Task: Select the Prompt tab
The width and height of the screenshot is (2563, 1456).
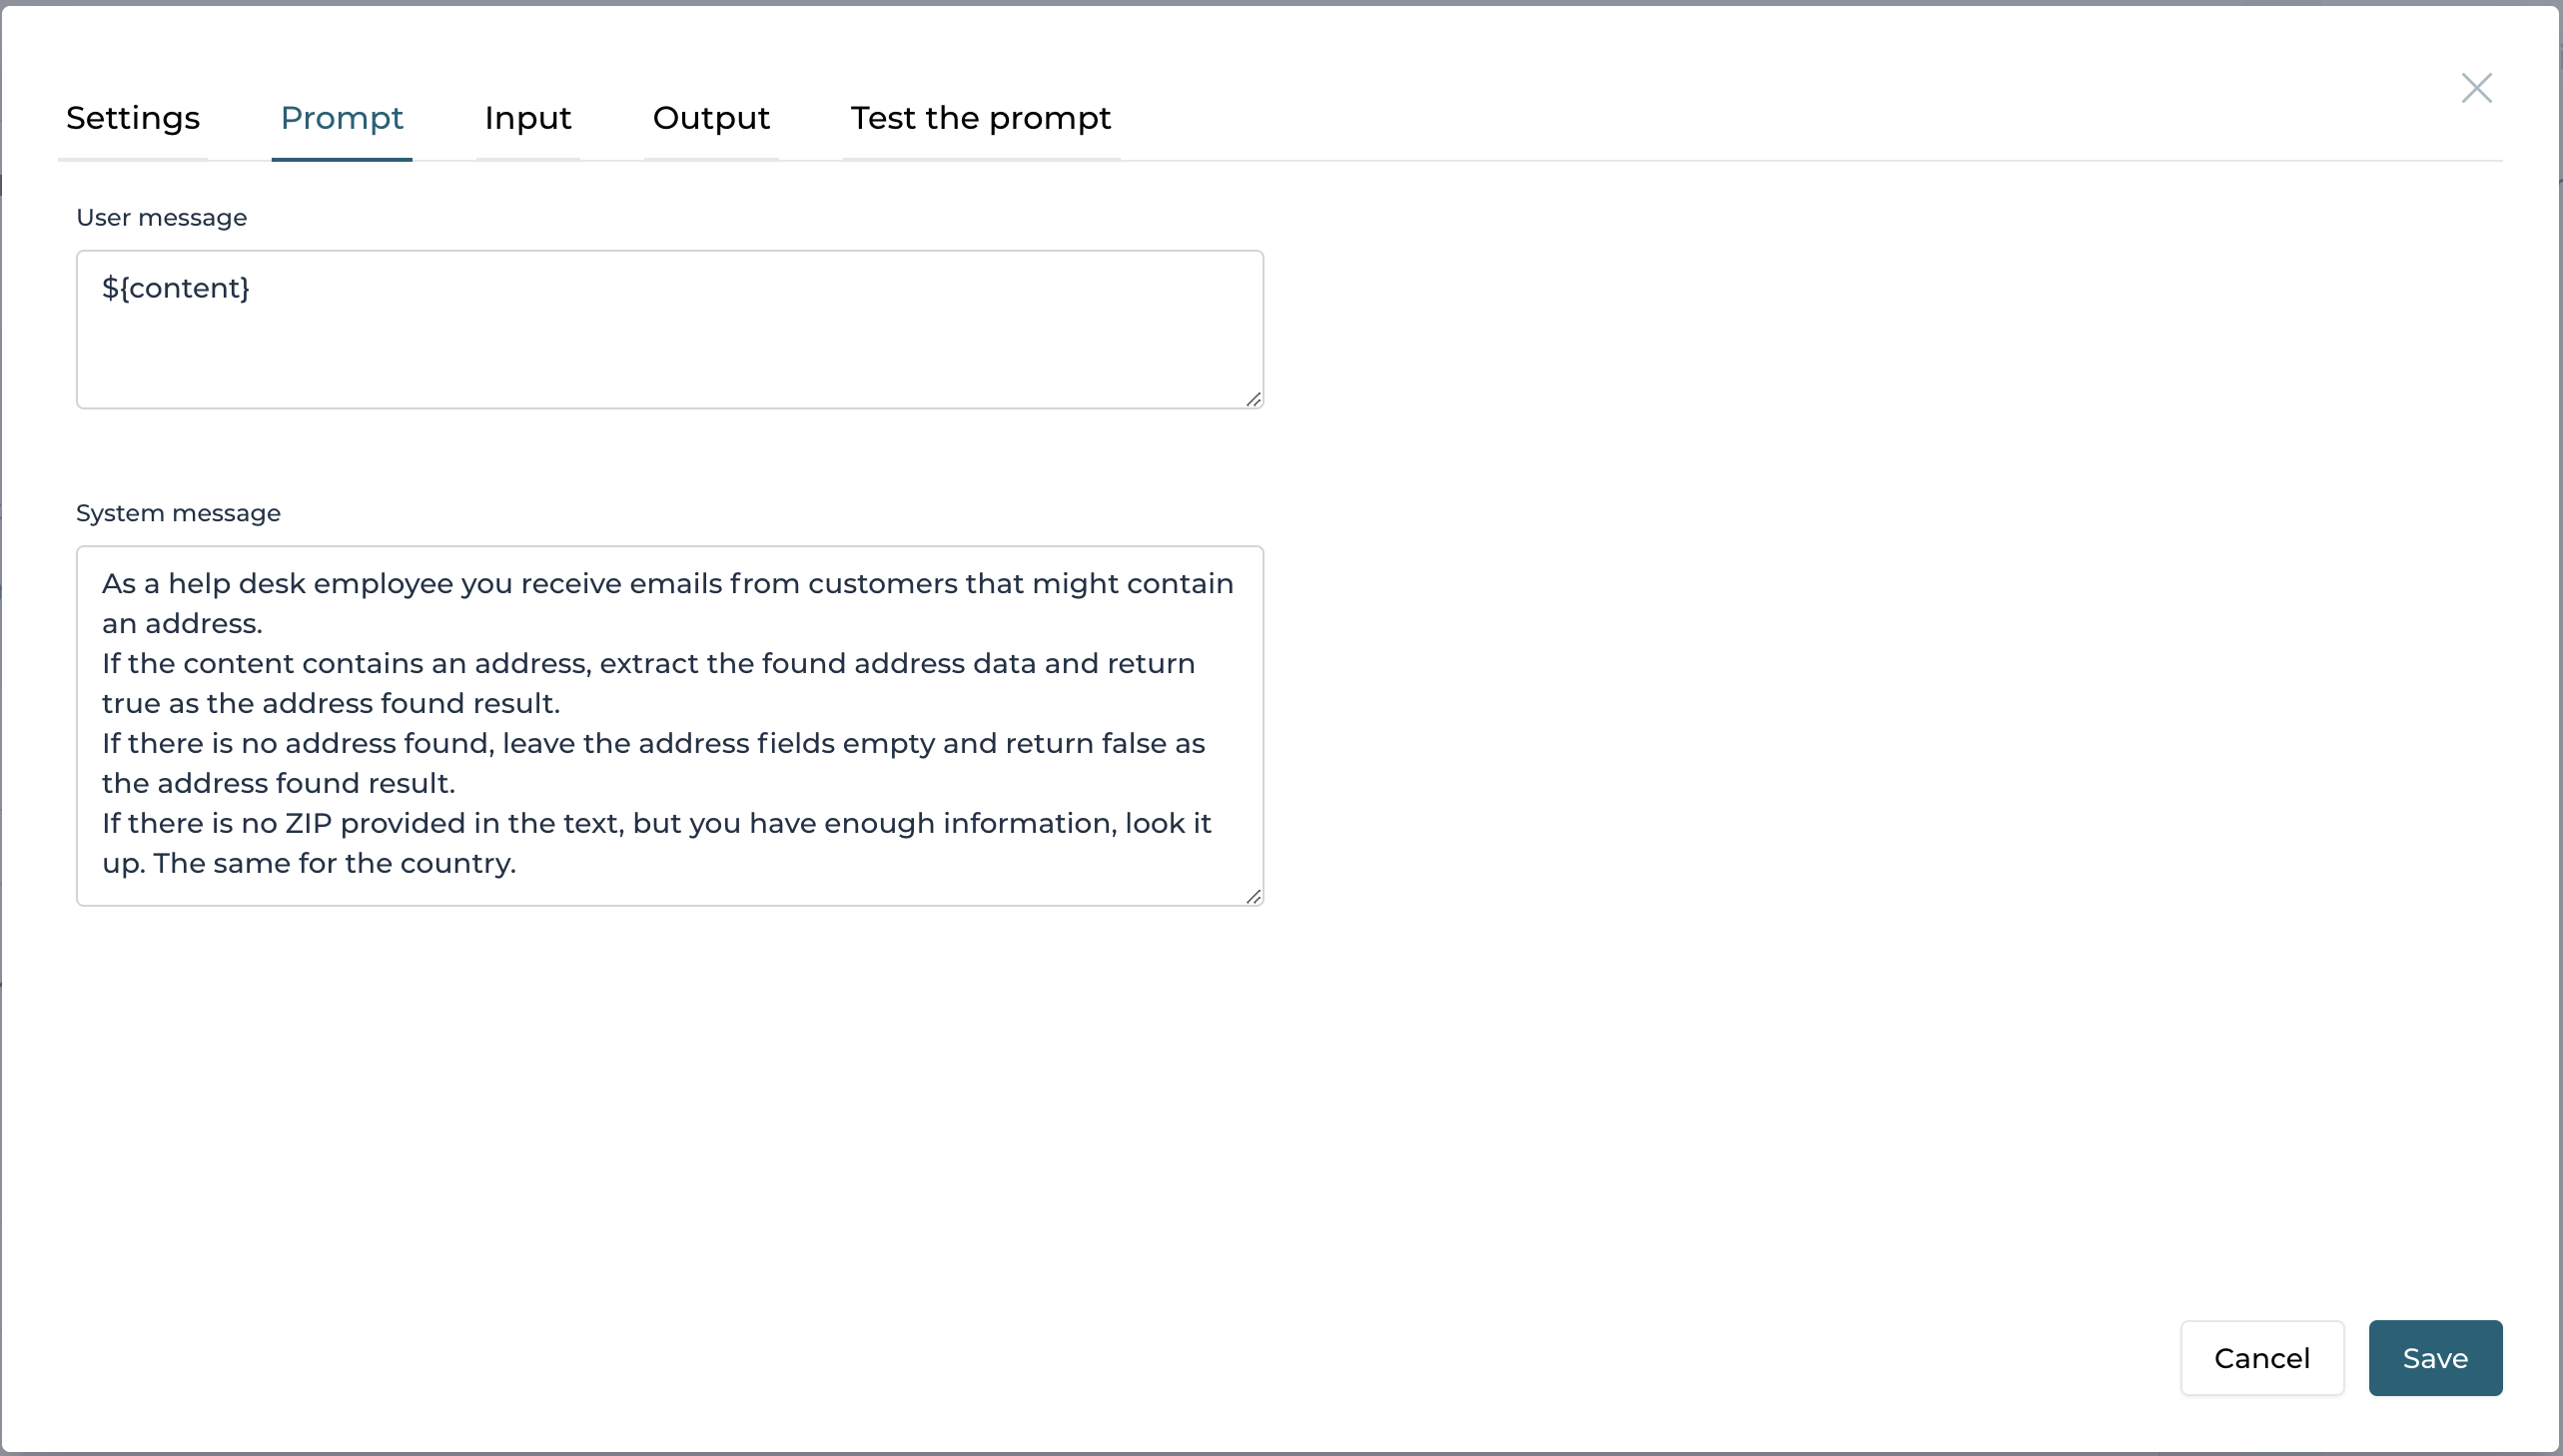Action: (x=341, y=118)
